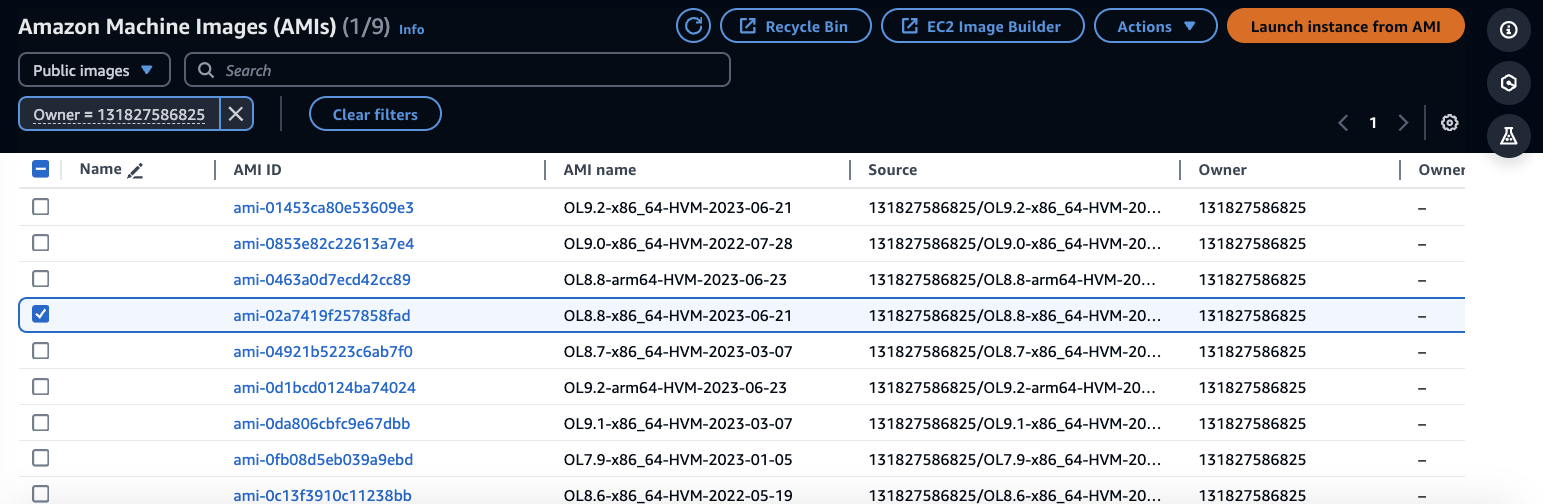
Task: Launch instance from AMI
Action: [x=1346, y=26]
